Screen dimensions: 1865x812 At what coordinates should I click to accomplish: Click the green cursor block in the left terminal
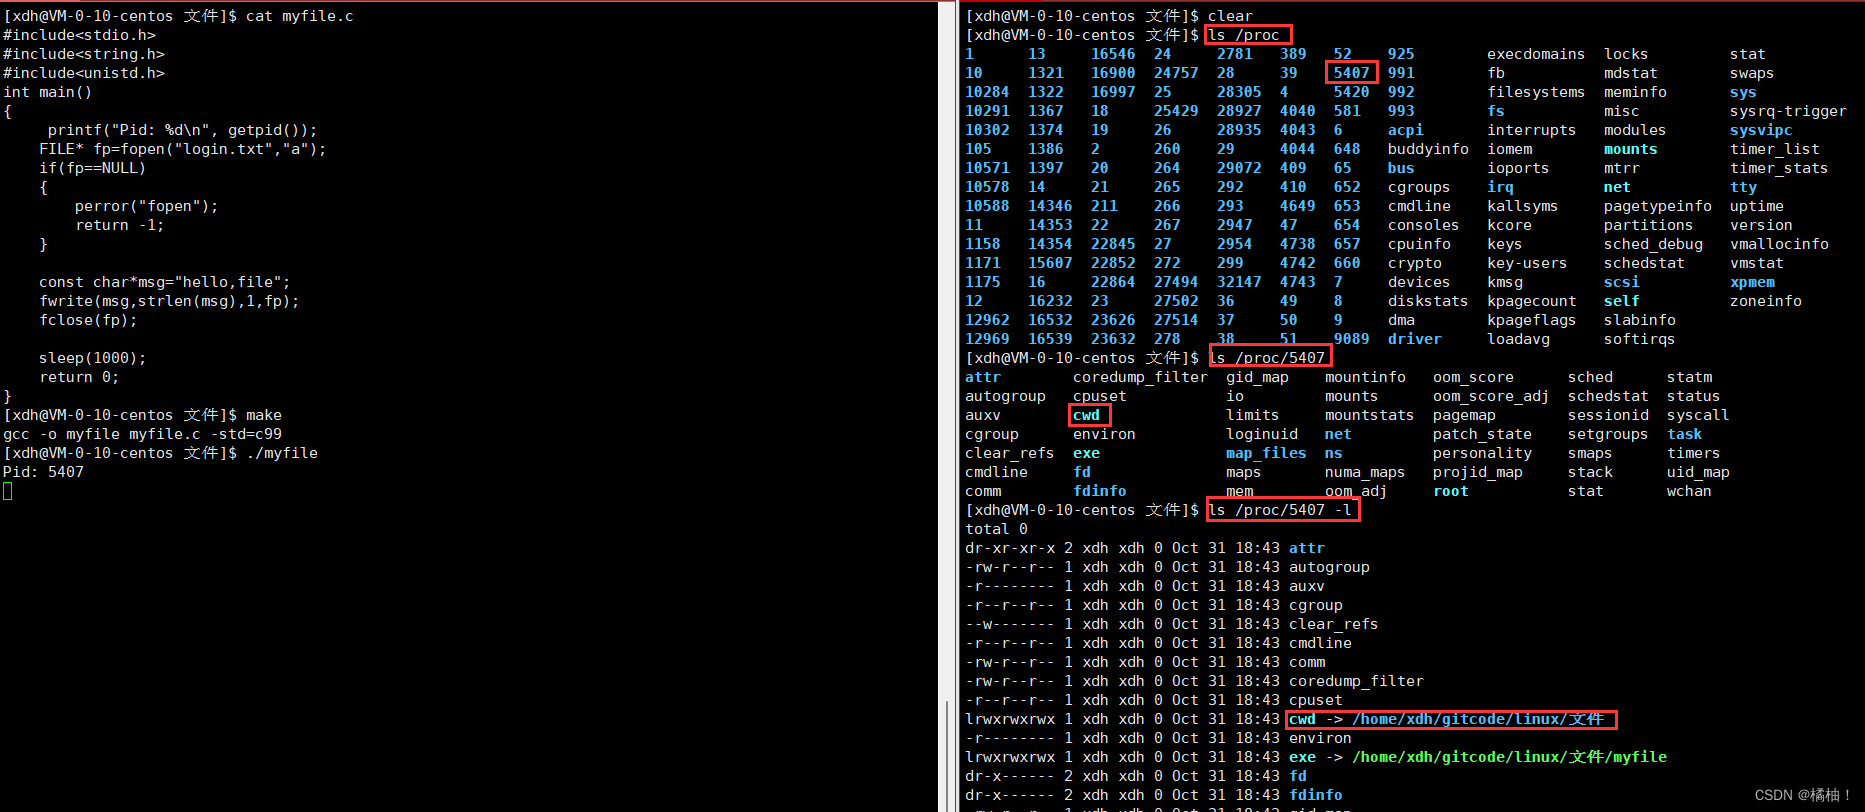(x=8, y=491)
